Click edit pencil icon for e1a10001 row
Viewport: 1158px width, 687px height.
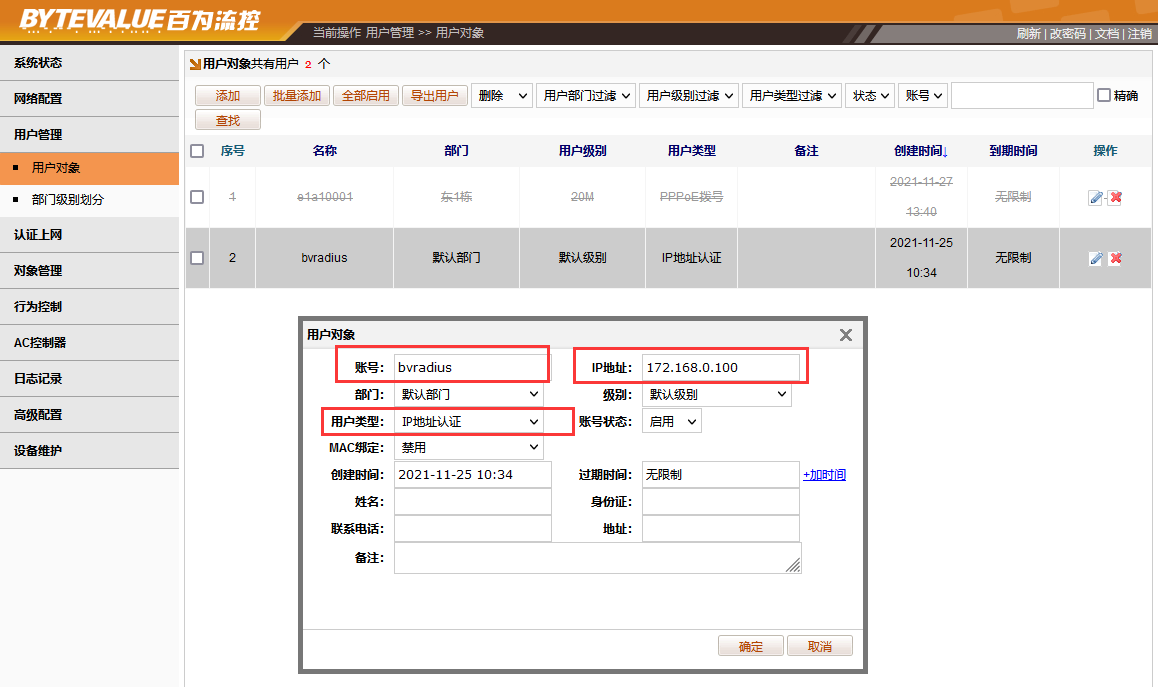point(1096,197)
